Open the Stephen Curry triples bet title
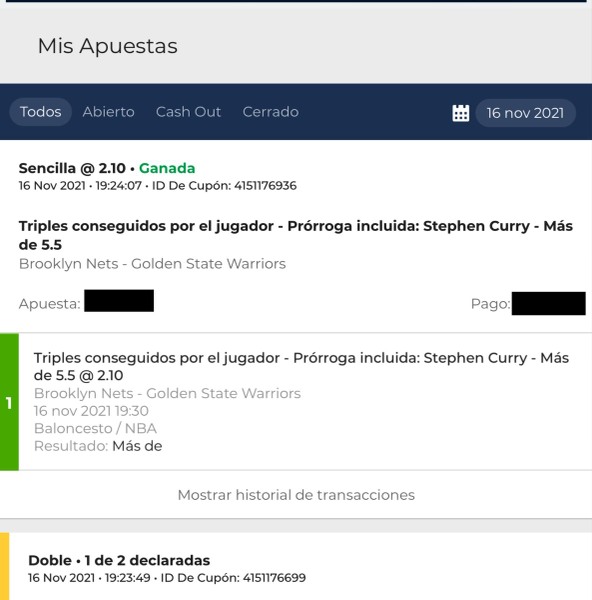The width and height of the screenshot is (592, 600). pos(296,235)
